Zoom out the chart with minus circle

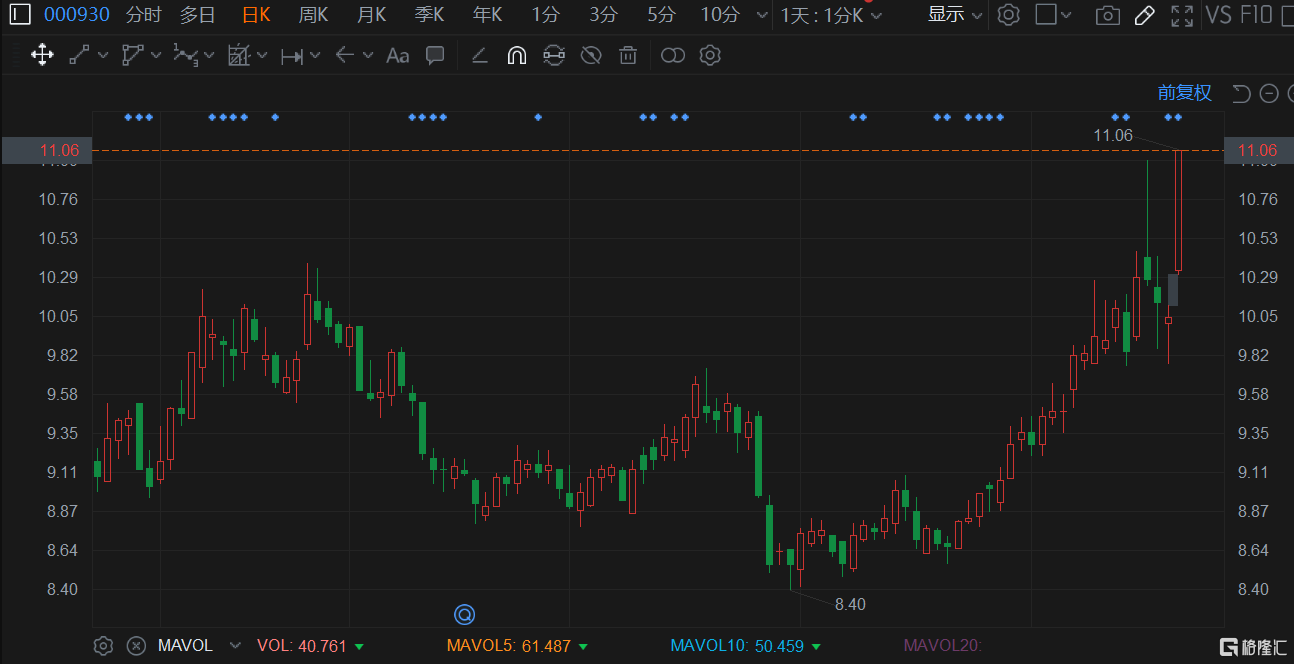[x=1269, y=93]
